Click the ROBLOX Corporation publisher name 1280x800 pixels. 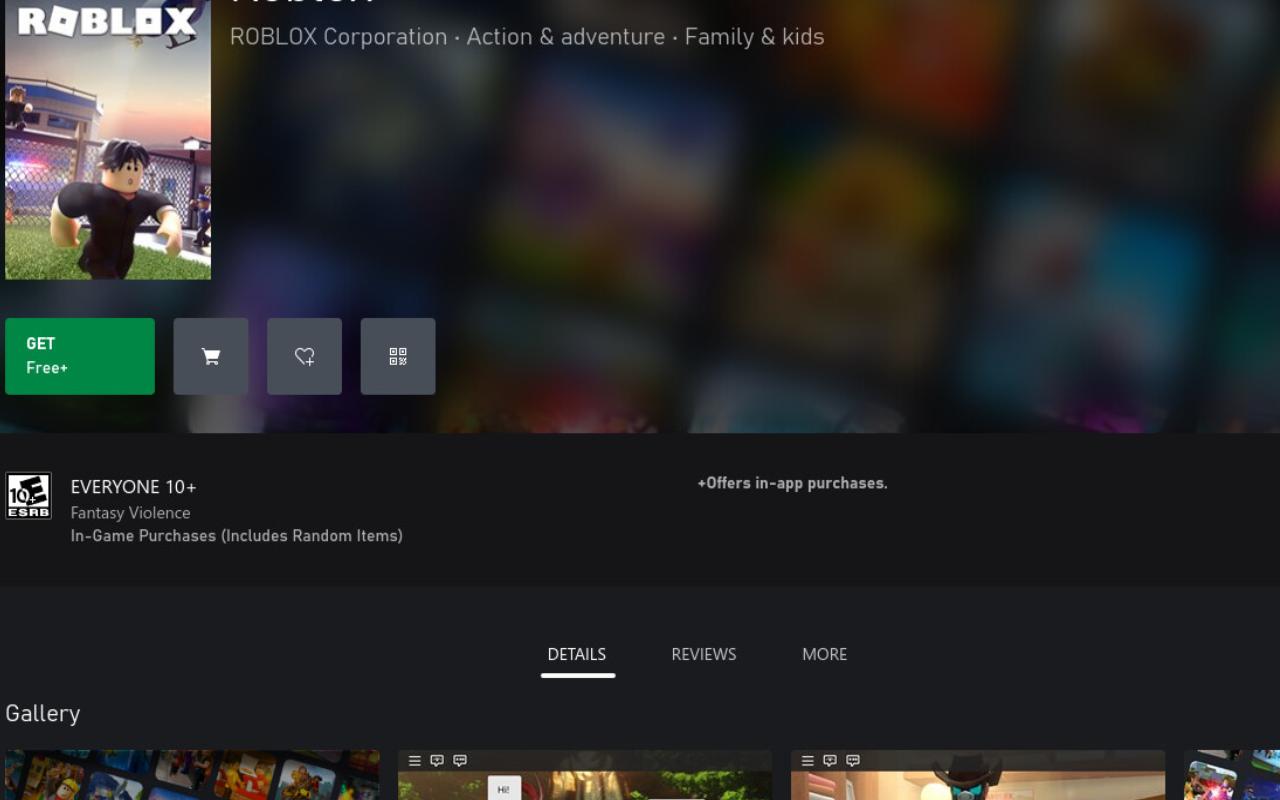point(339,37)
